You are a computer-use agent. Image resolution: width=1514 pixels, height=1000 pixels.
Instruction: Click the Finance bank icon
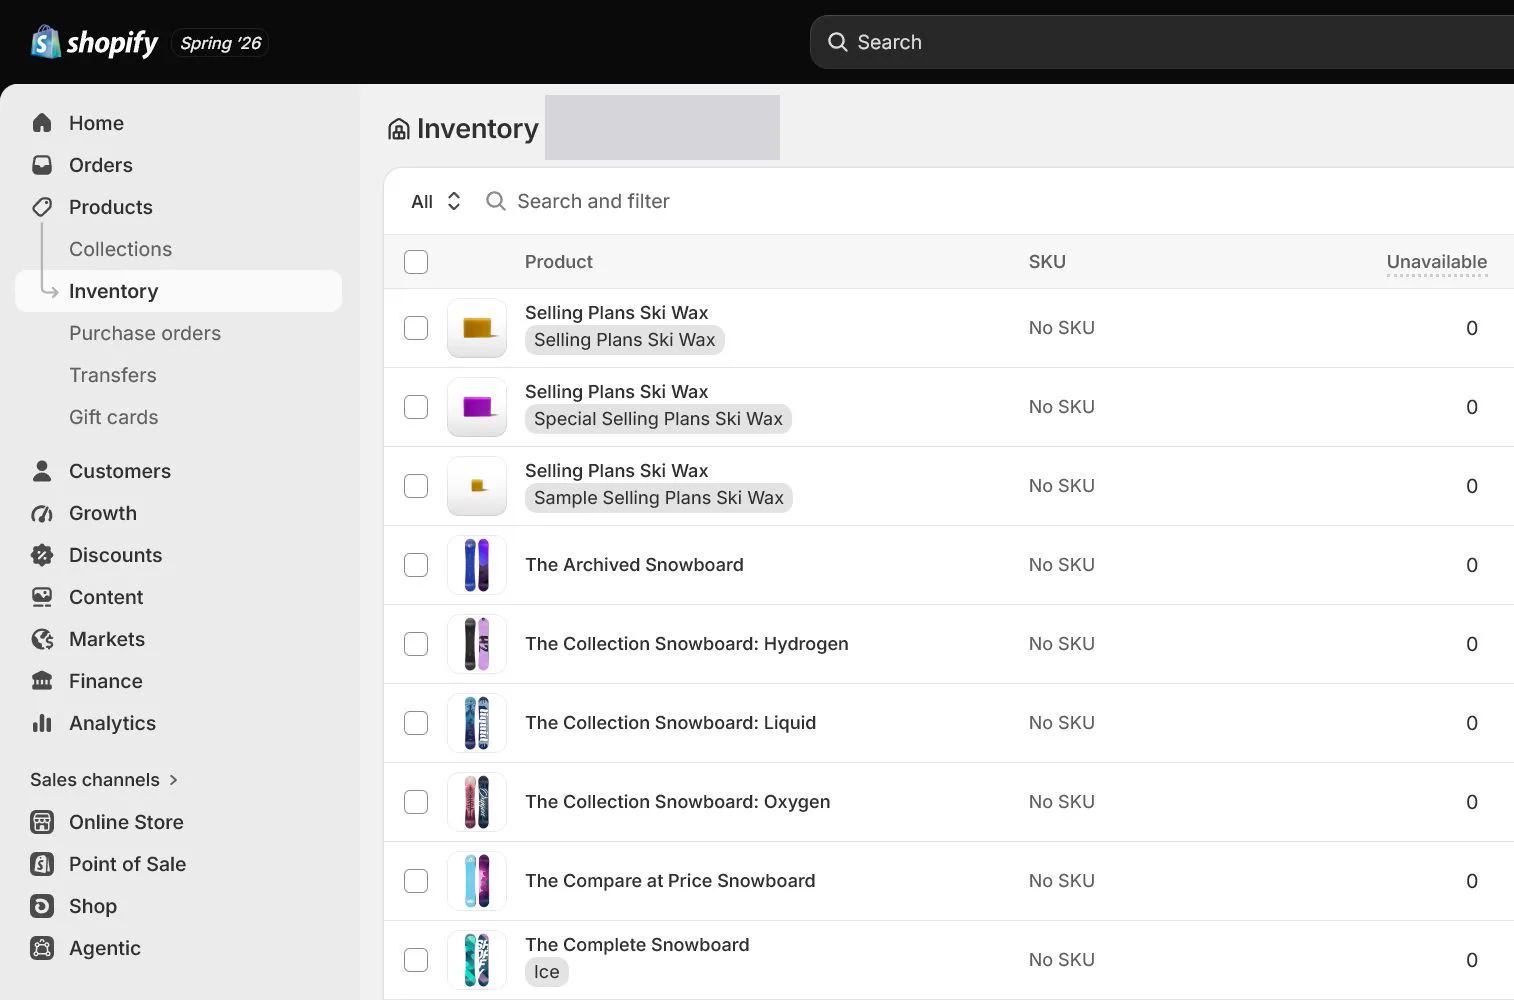pos(42,681)
